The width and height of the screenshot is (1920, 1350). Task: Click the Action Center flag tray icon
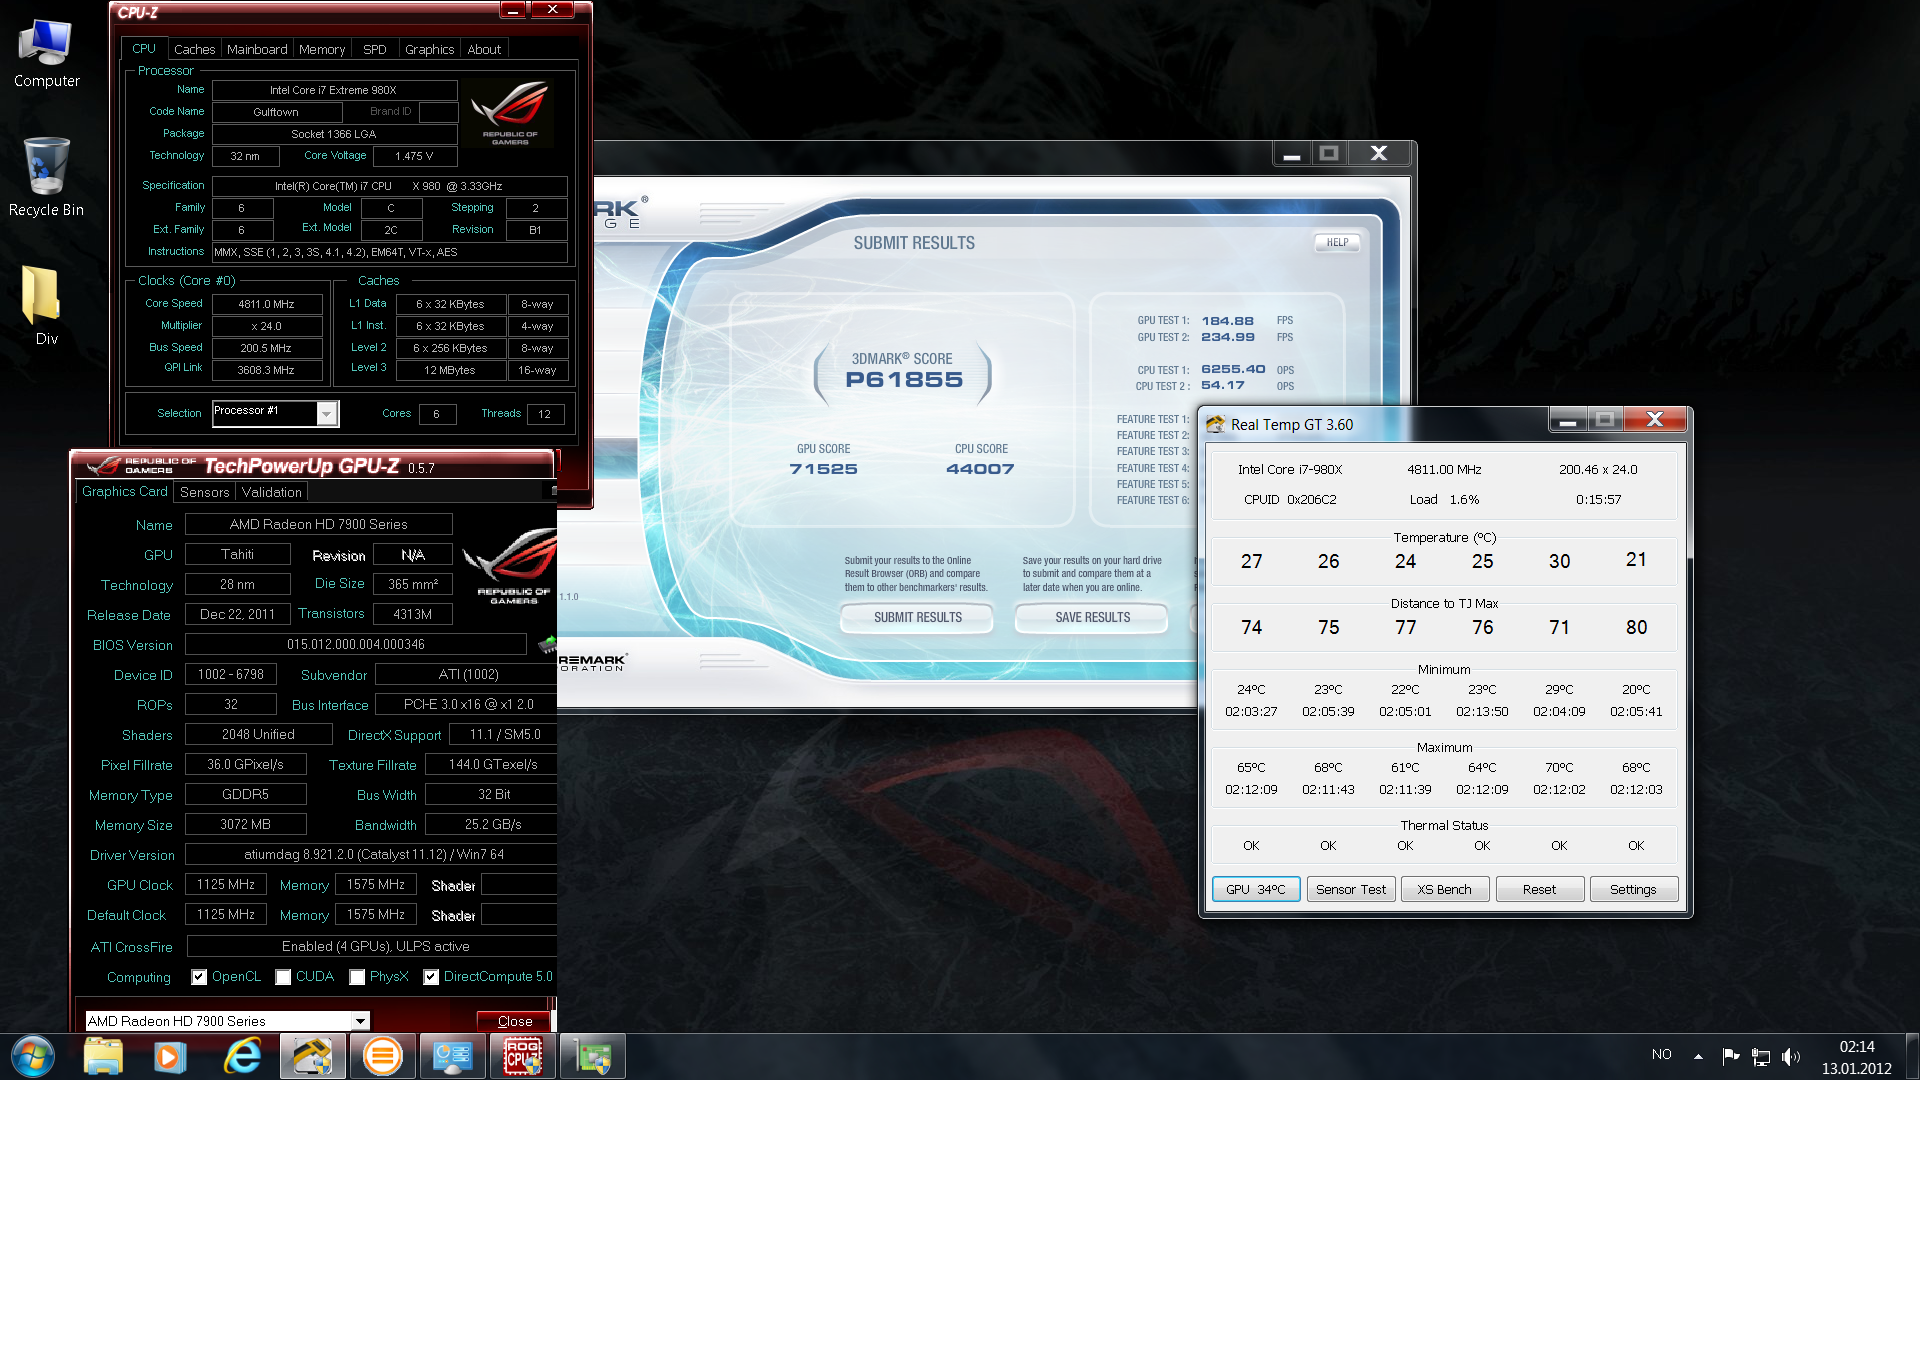pos(1730,1056)
